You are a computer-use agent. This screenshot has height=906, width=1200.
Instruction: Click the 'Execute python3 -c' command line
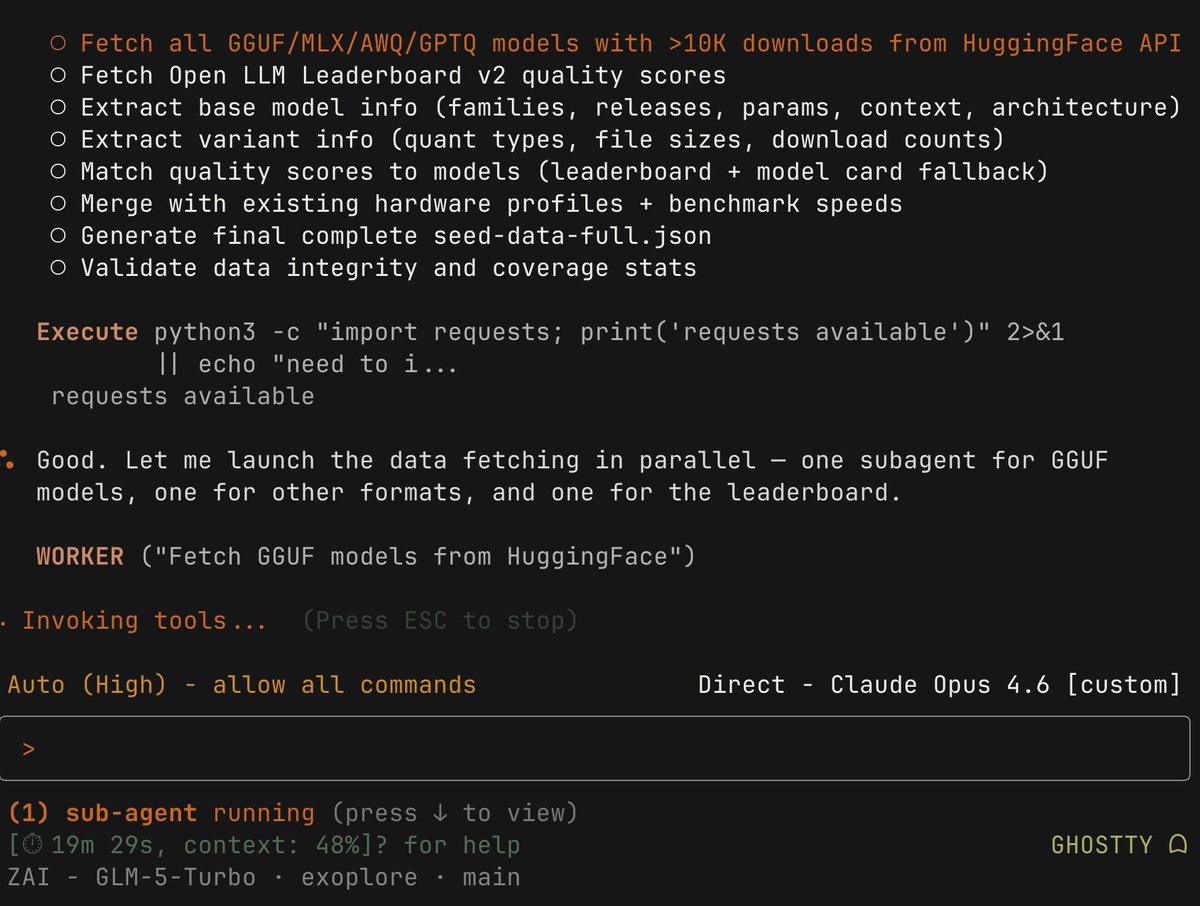[x=550, y=332]
